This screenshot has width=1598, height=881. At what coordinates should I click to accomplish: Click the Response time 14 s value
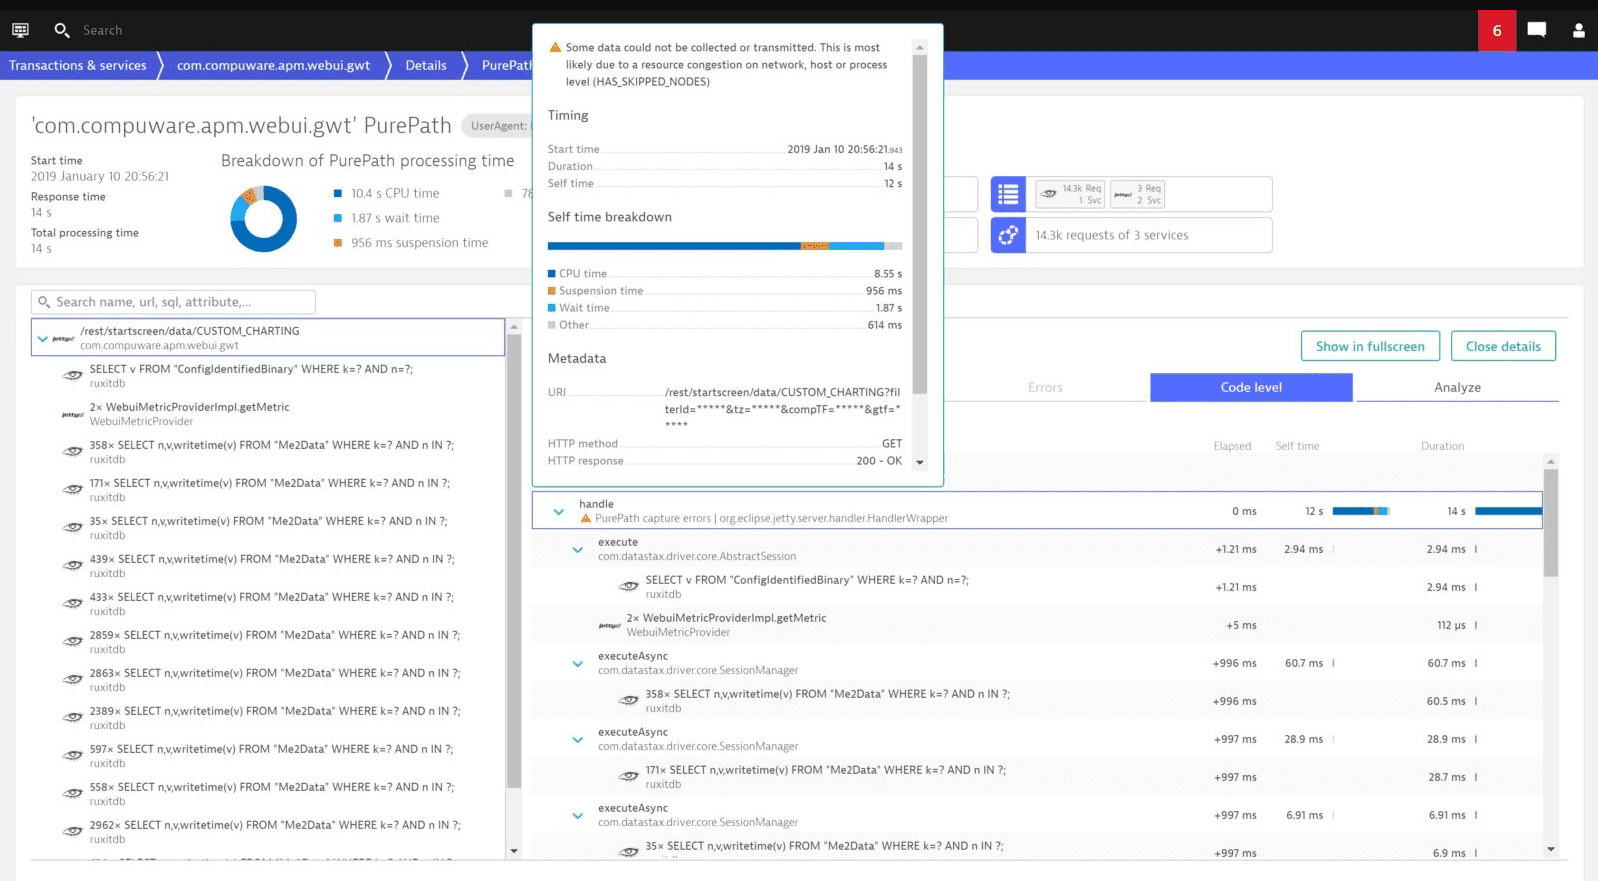pyautogui.click(x=41, y=213)
